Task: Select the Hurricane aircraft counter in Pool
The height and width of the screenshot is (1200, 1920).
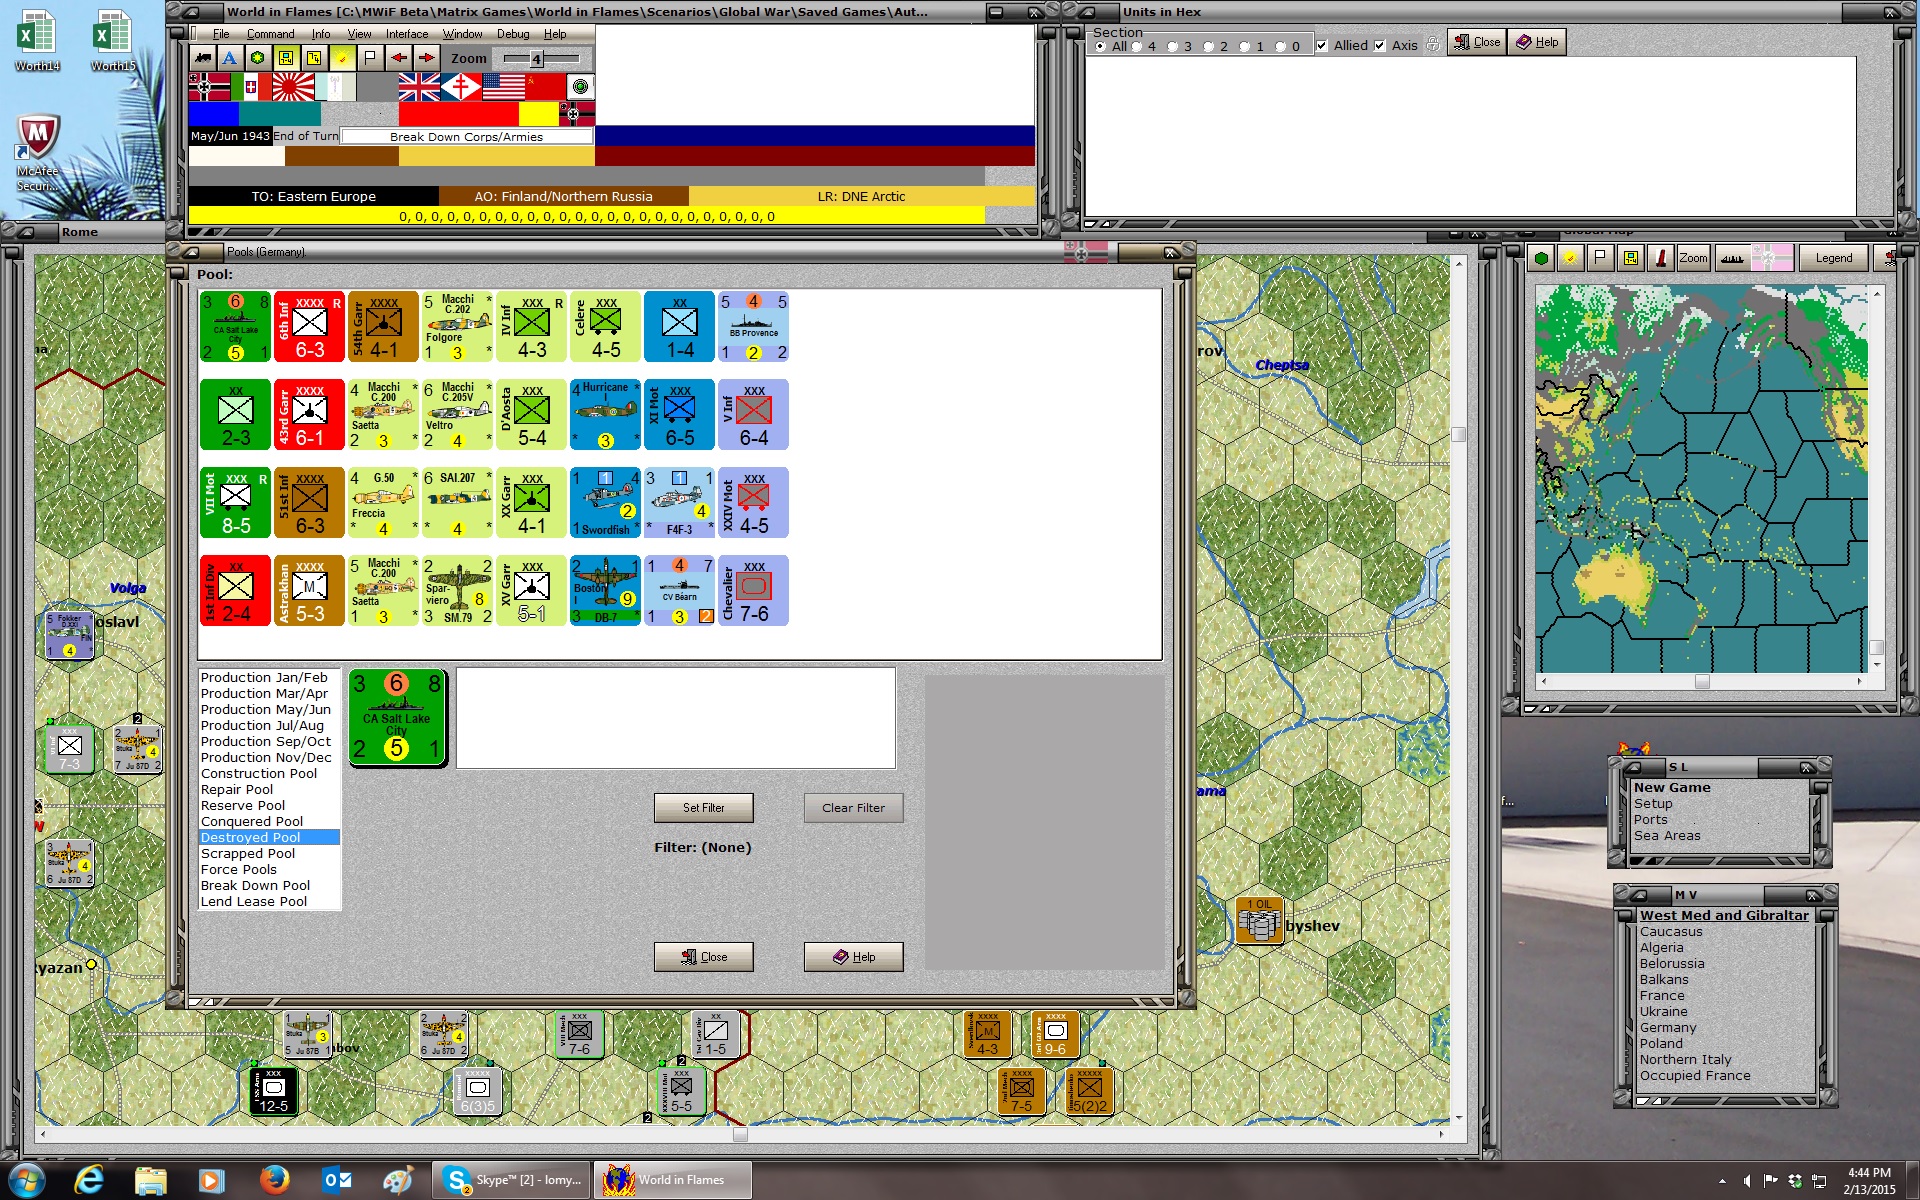Action: pyautogui.click(x=605, y=414)
